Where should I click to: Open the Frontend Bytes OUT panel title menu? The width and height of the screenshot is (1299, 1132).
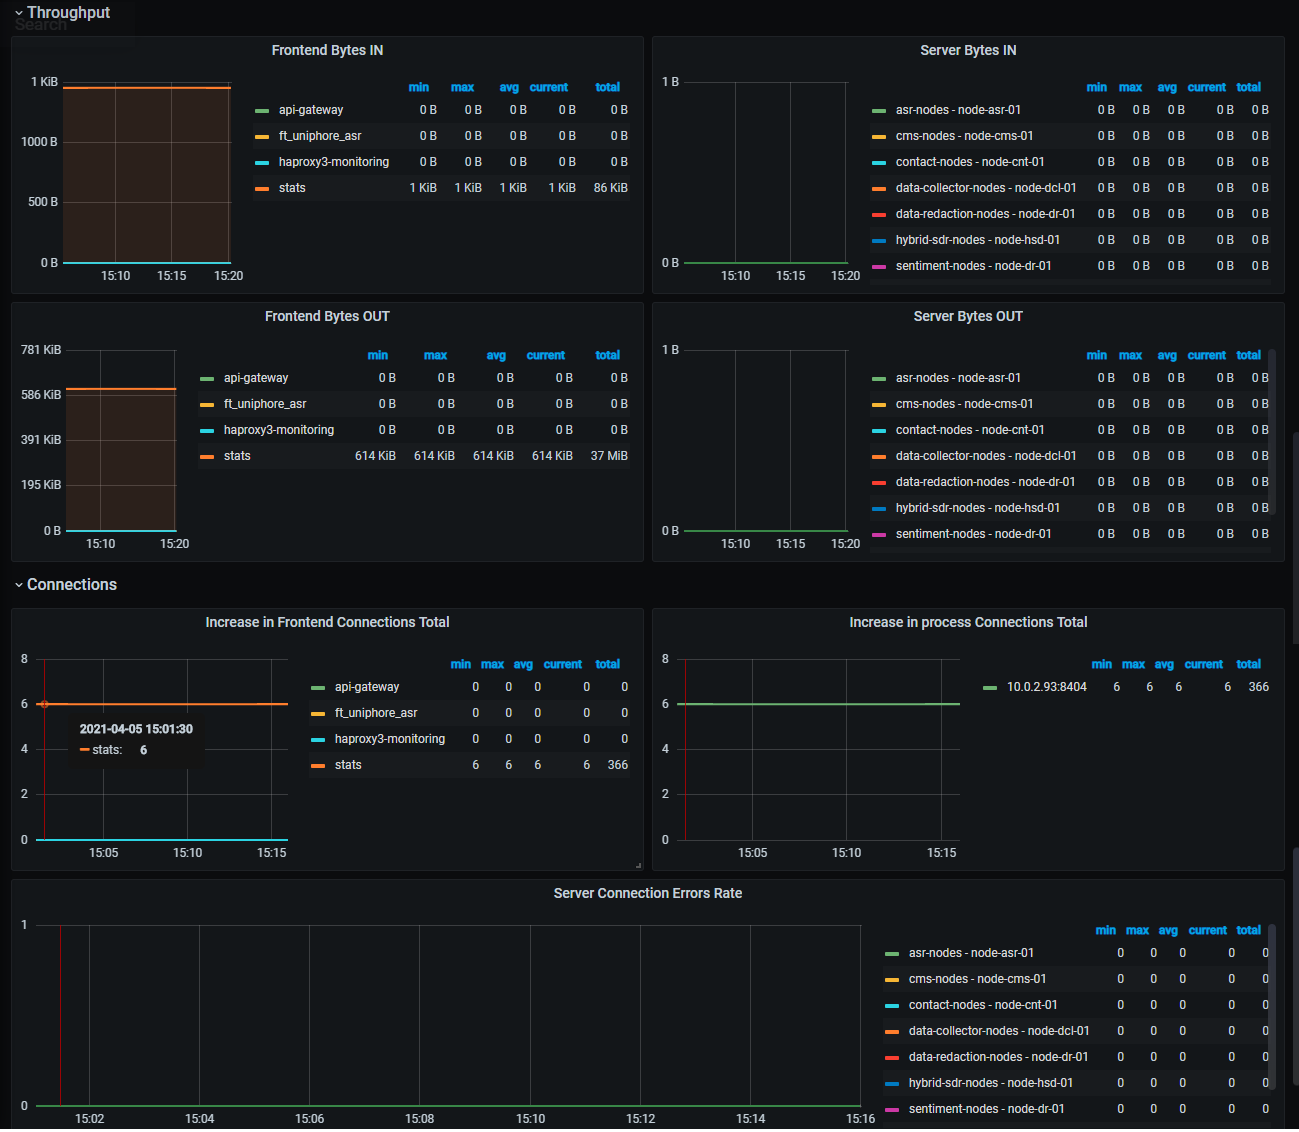coord(327,316)
